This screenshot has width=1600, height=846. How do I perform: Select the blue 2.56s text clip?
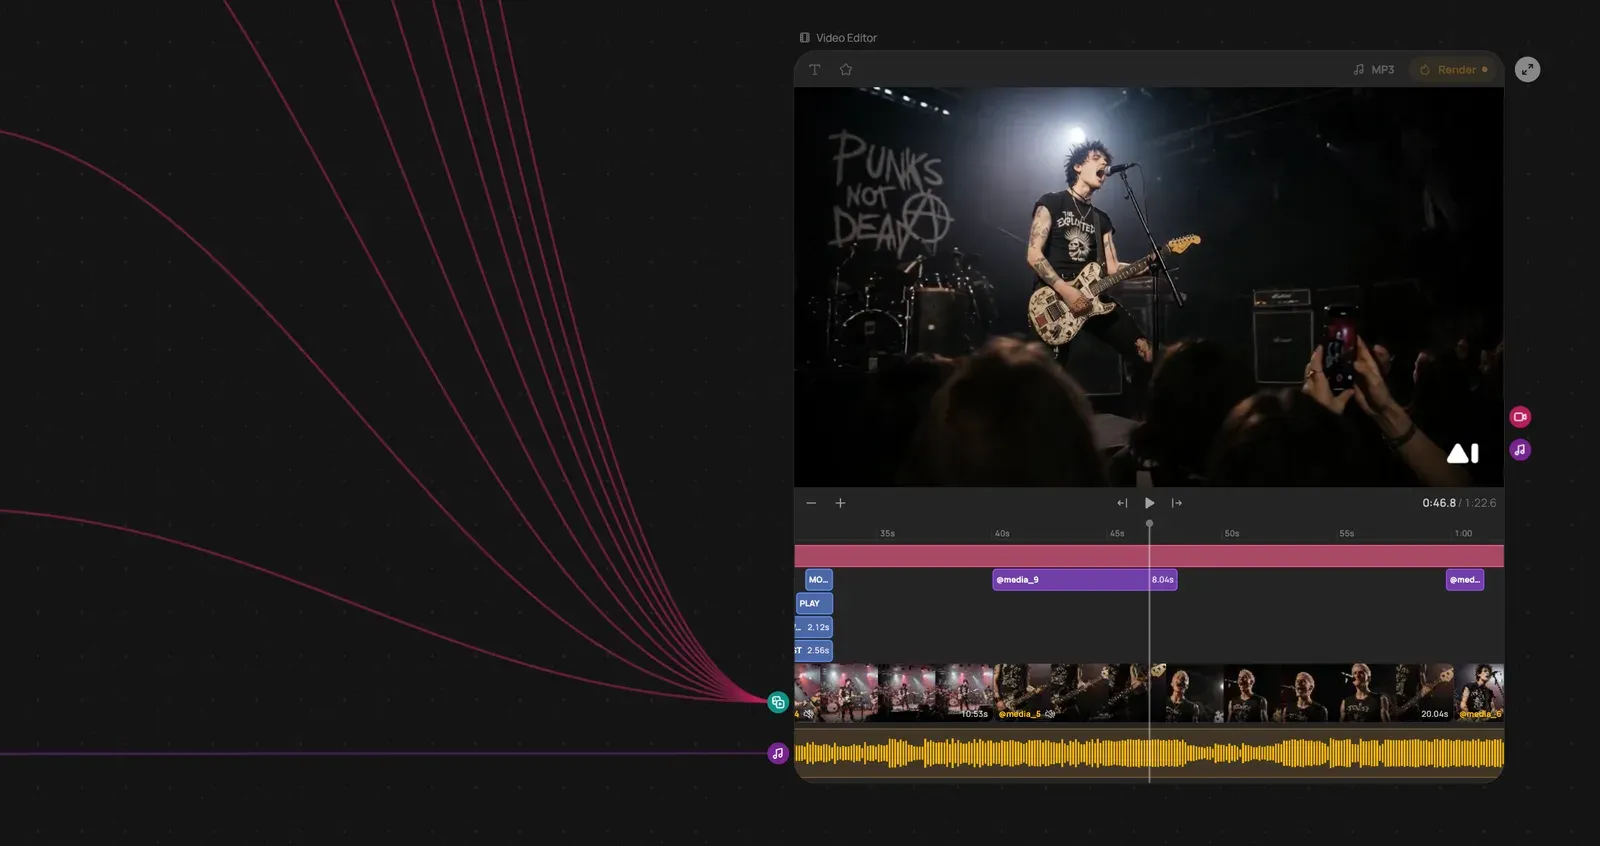click(813, 651)
